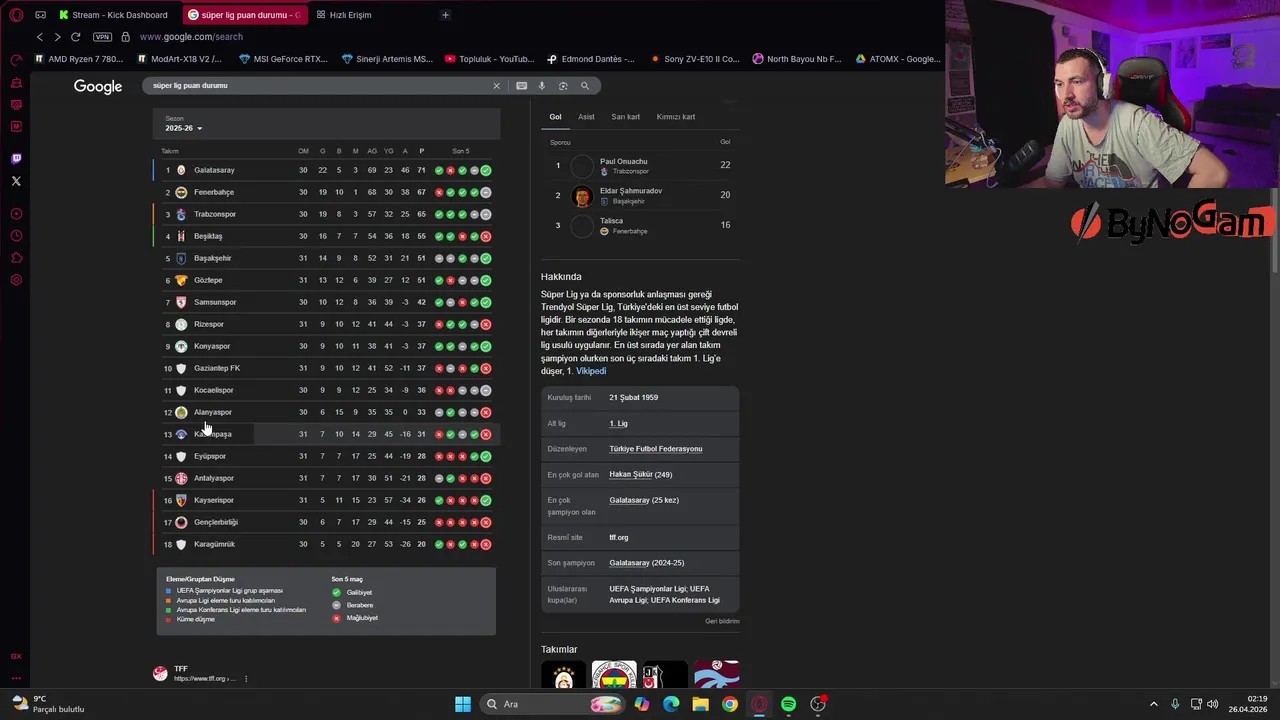
Task: Open the weather widget showing 9°C
Action: click(47, 704)
